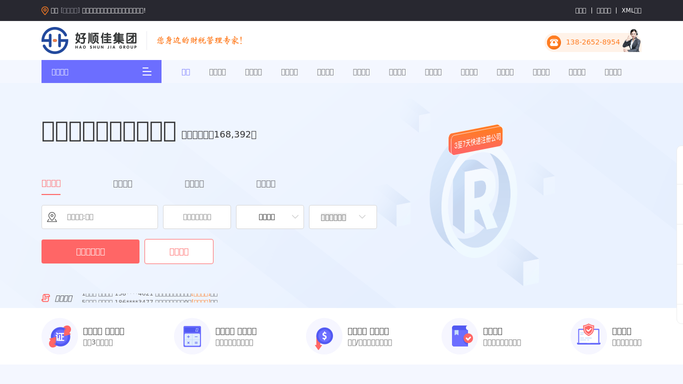
Task: Click the text input field left of the dropdowns
Action: tap(197, 217)
